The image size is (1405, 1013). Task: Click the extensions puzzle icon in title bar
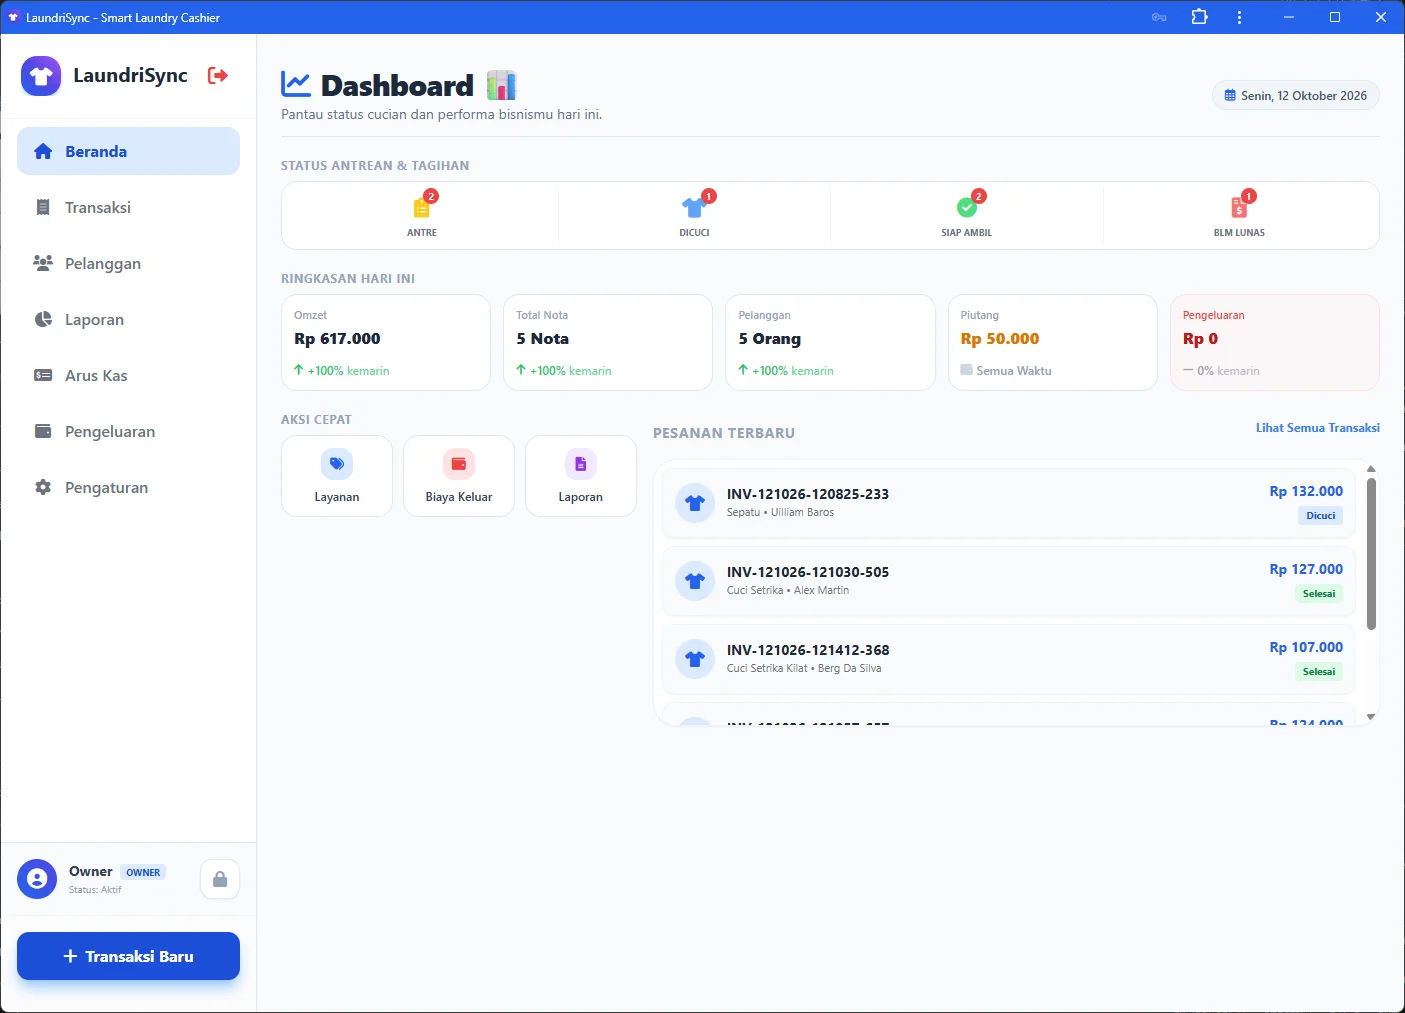click(x=1200, y=17)
